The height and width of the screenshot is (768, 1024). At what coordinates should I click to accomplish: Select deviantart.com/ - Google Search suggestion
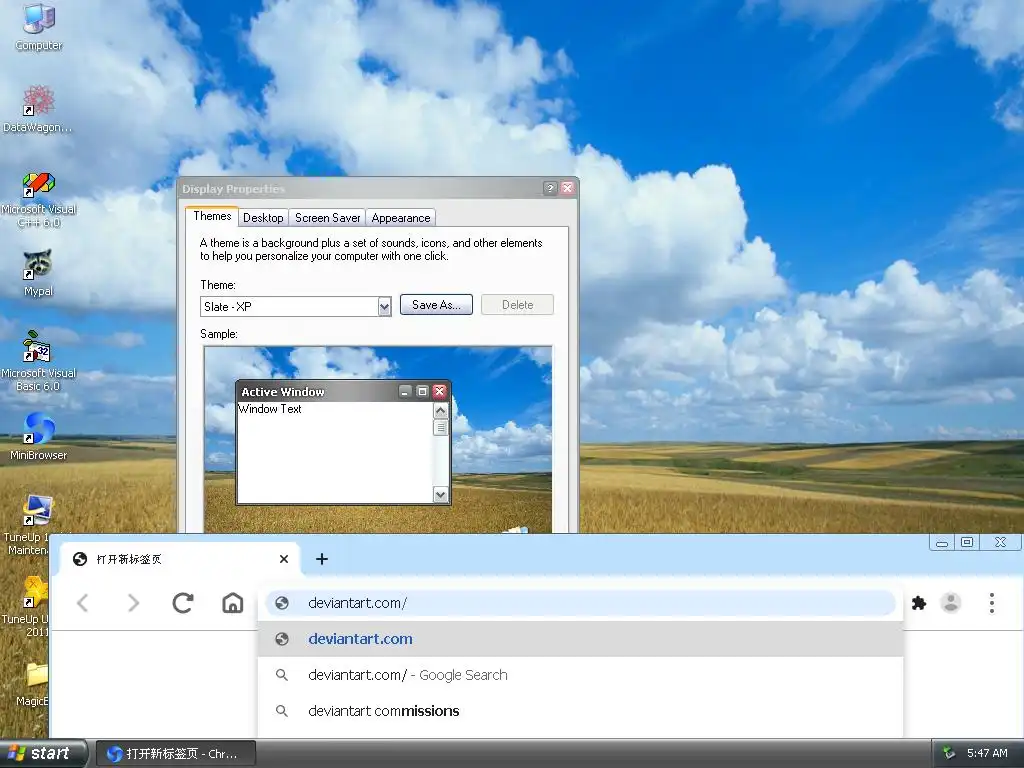point(580,675)
